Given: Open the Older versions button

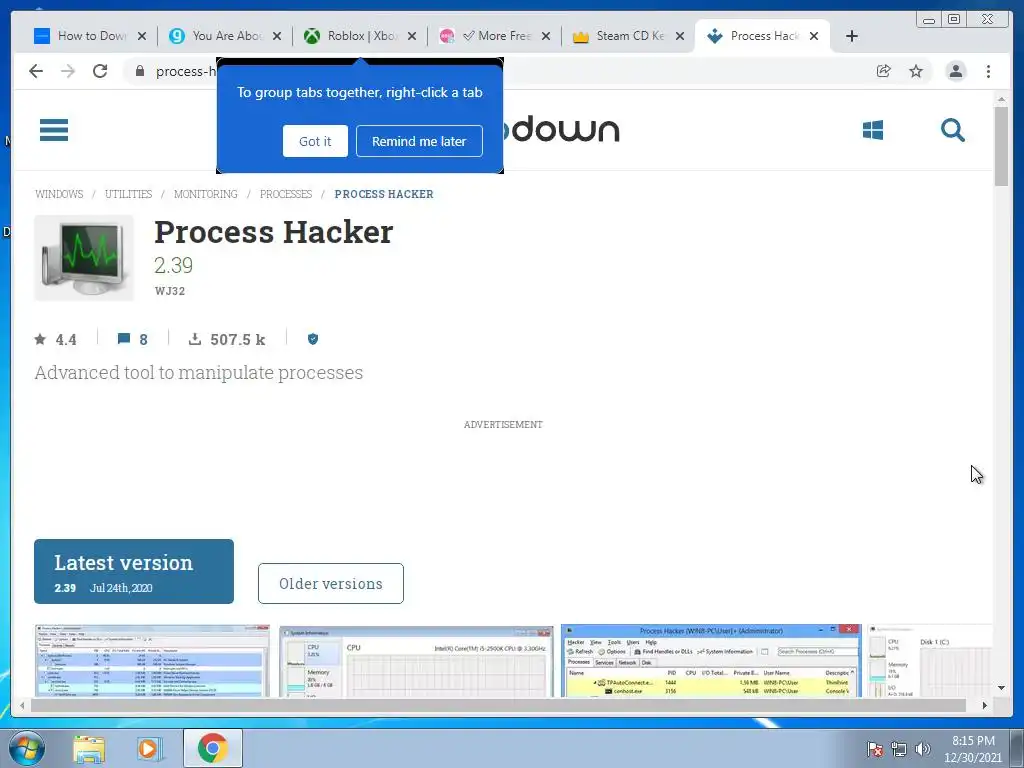Looking at the screenshot, I should (x=330, y=583).
